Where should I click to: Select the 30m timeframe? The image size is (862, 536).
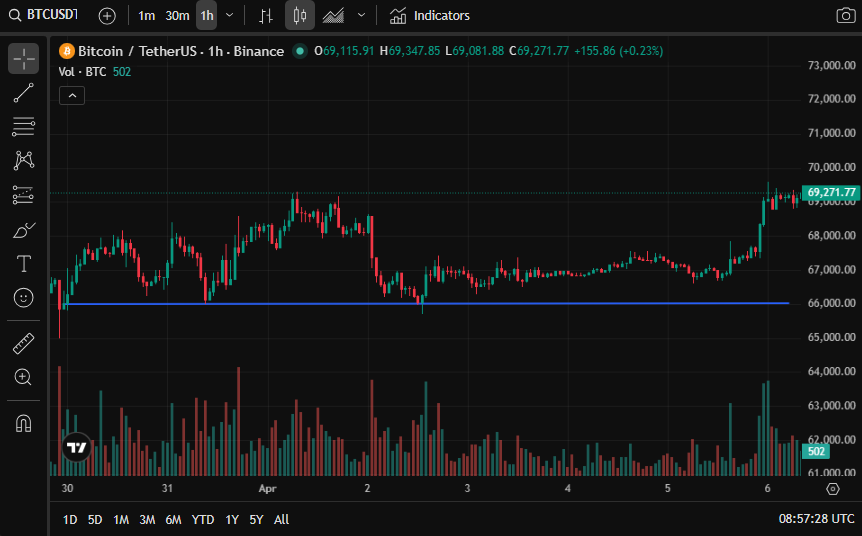pos(177,16)
